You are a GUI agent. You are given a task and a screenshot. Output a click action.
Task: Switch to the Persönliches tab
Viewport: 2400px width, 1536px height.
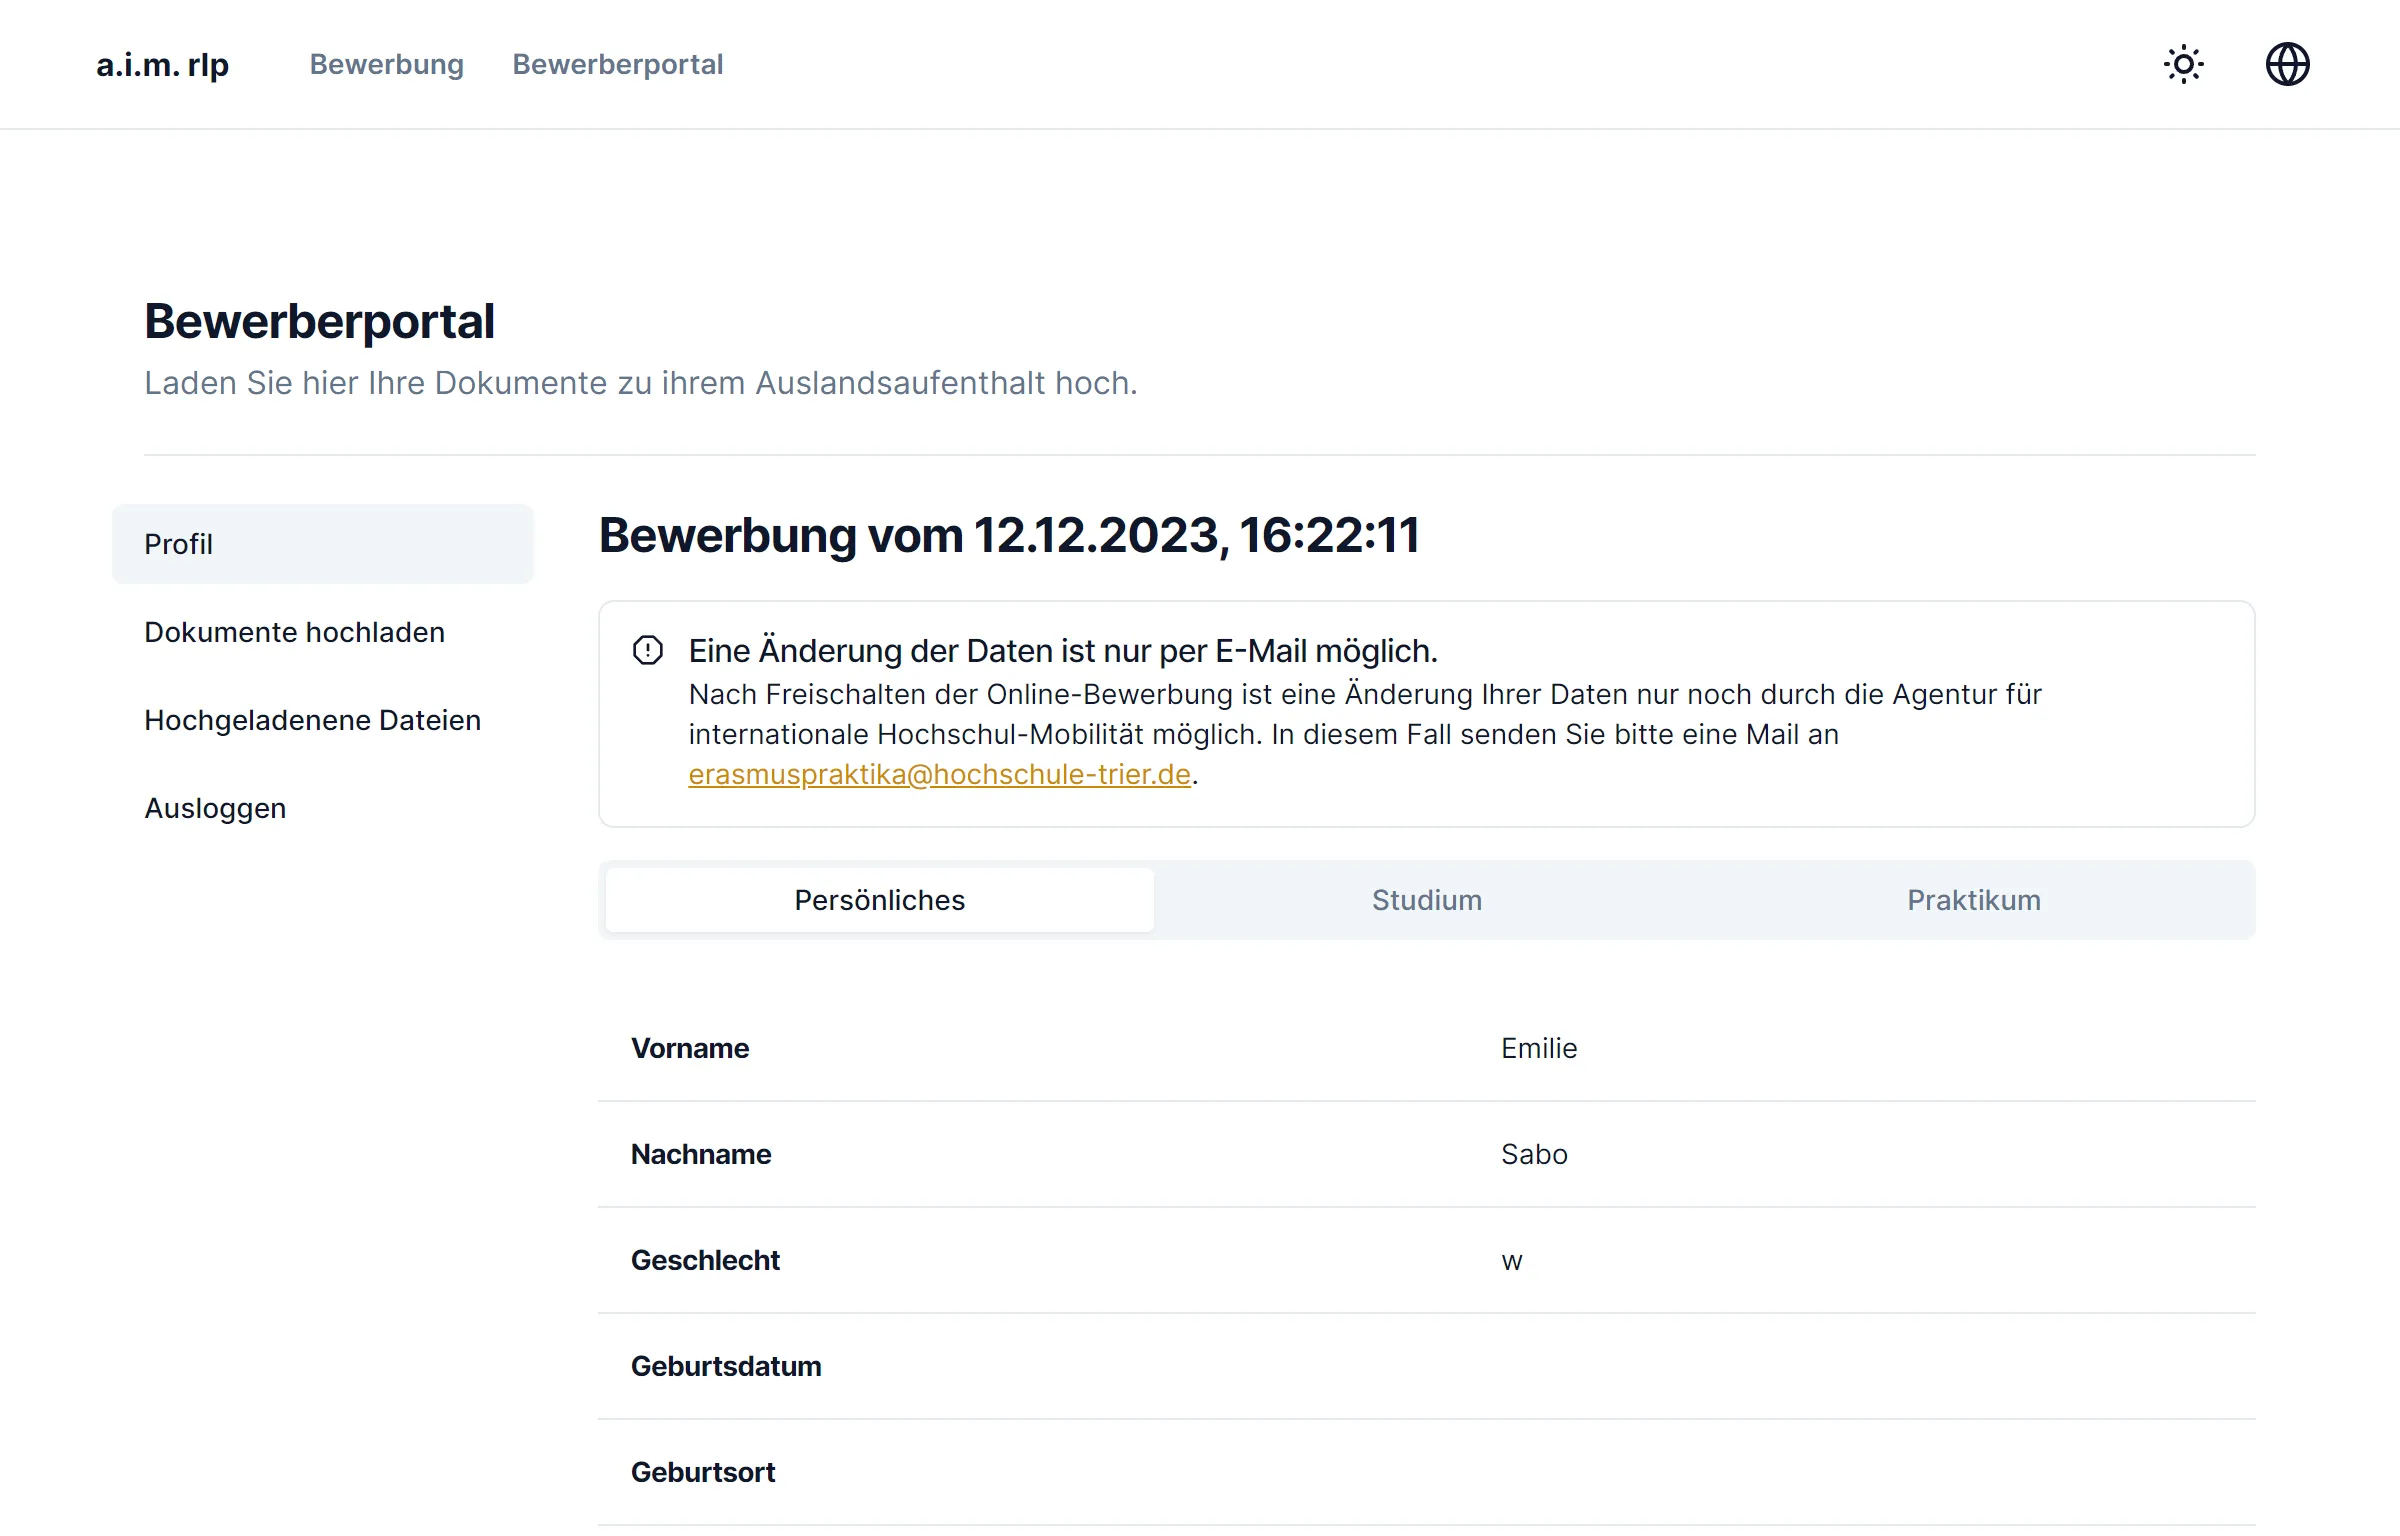point(878,899)
